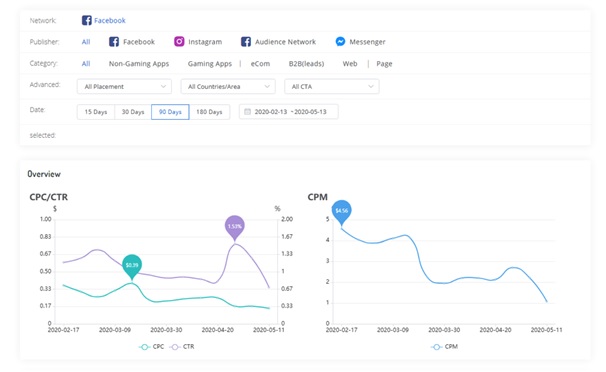Image resolution: width=606 pixels, height=372 pixels.
Task: Select Non-Gaming Apps category
Action: pyautogui.click(x=139, y=64)
